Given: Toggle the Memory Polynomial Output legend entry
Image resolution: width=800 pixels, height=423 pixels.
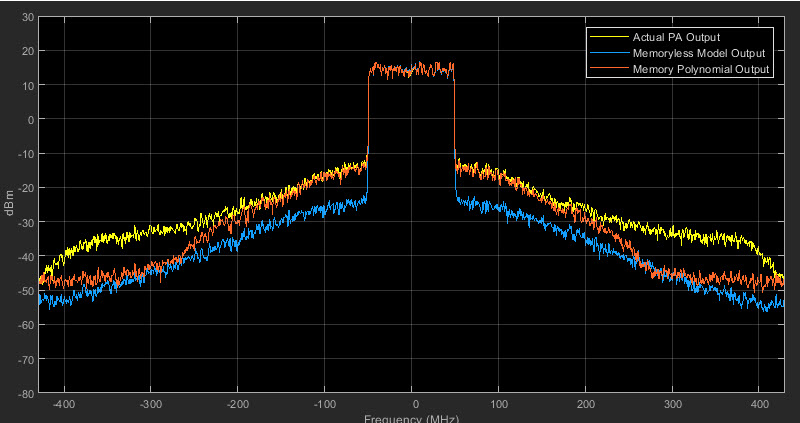Looking at the screenshot, I should (x=700, y=69).
